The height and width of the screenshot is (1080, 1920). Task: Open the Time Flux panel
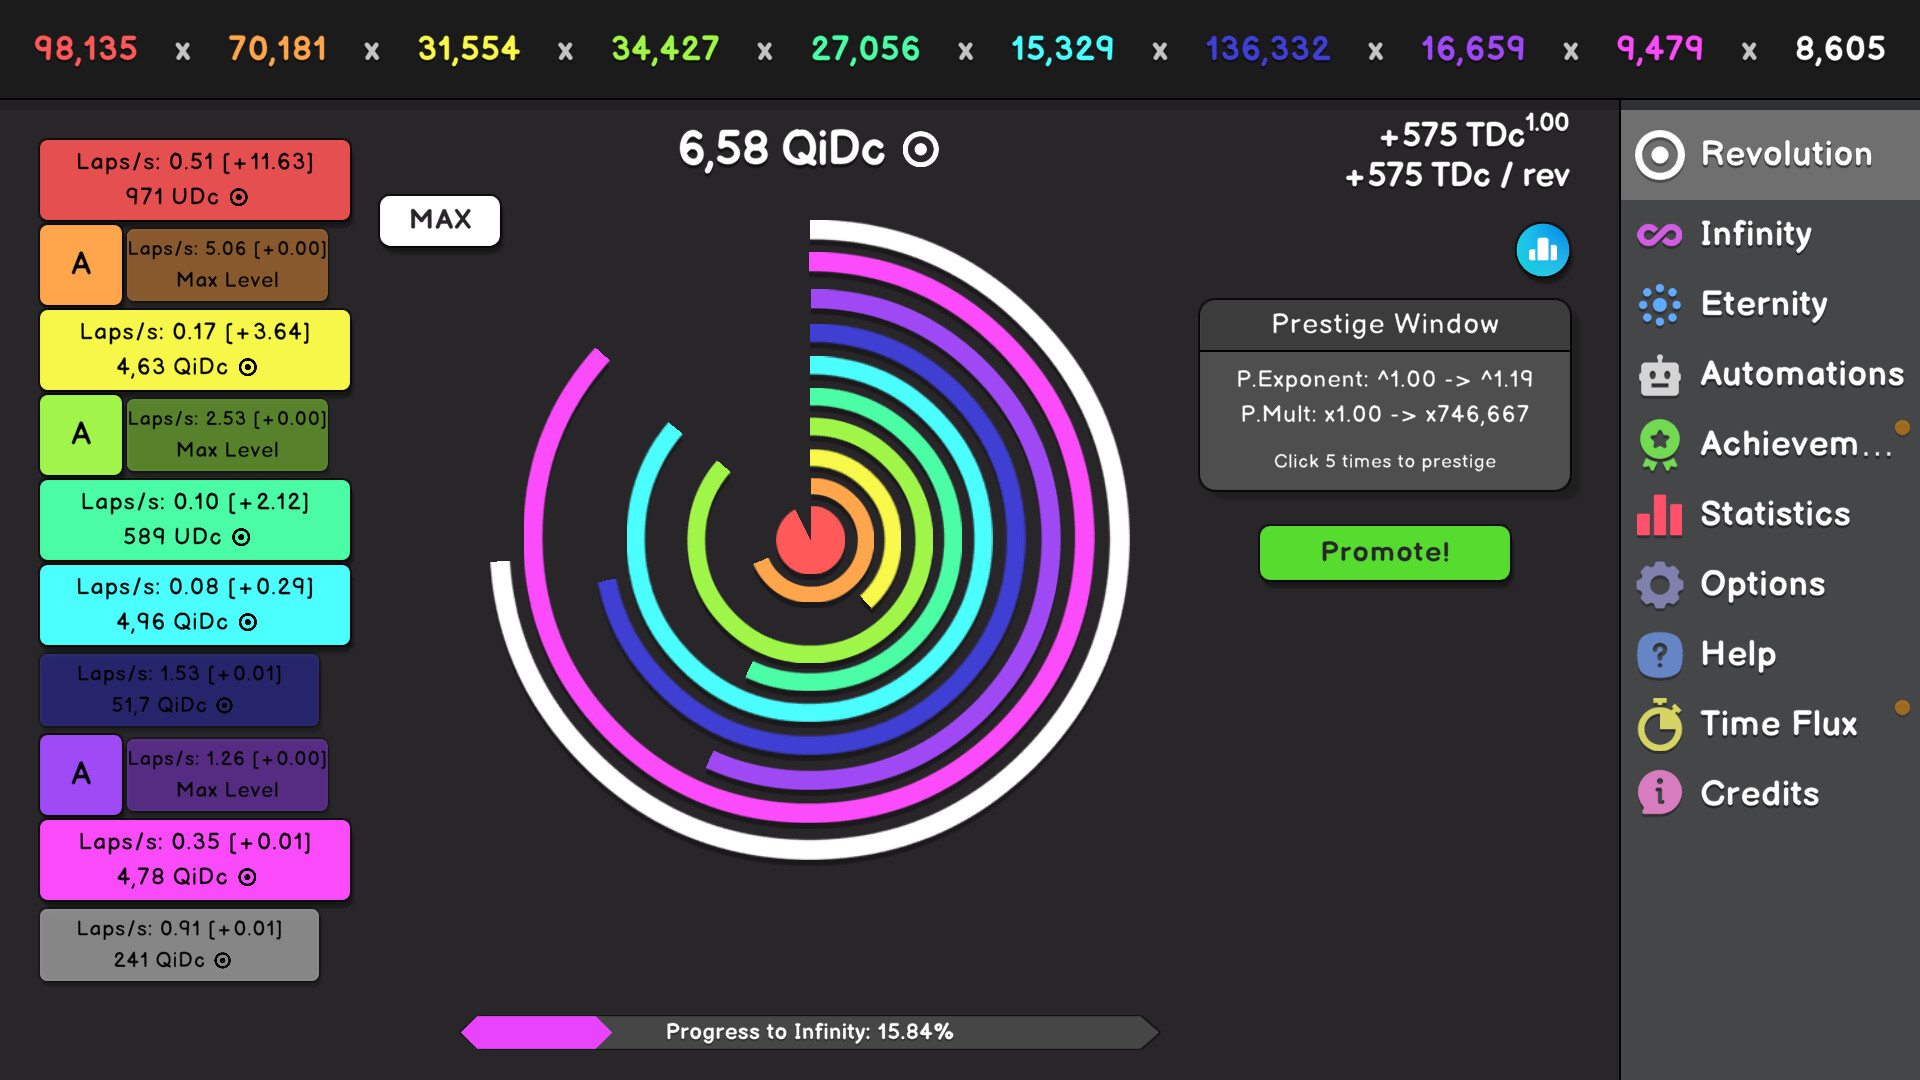1770,723
